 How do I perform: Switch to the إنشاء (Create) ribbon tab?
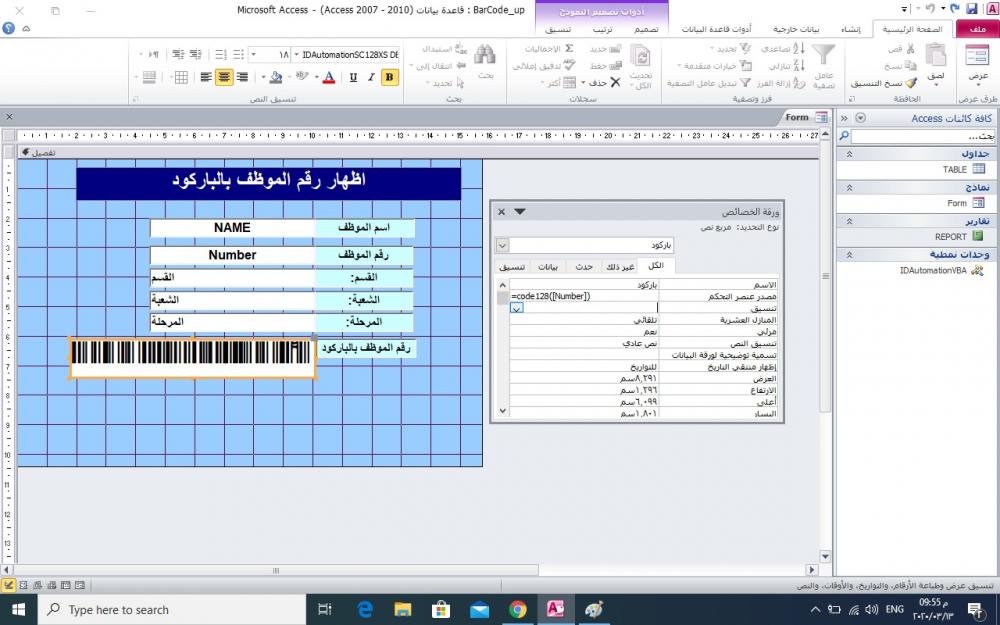click(851, 29)
